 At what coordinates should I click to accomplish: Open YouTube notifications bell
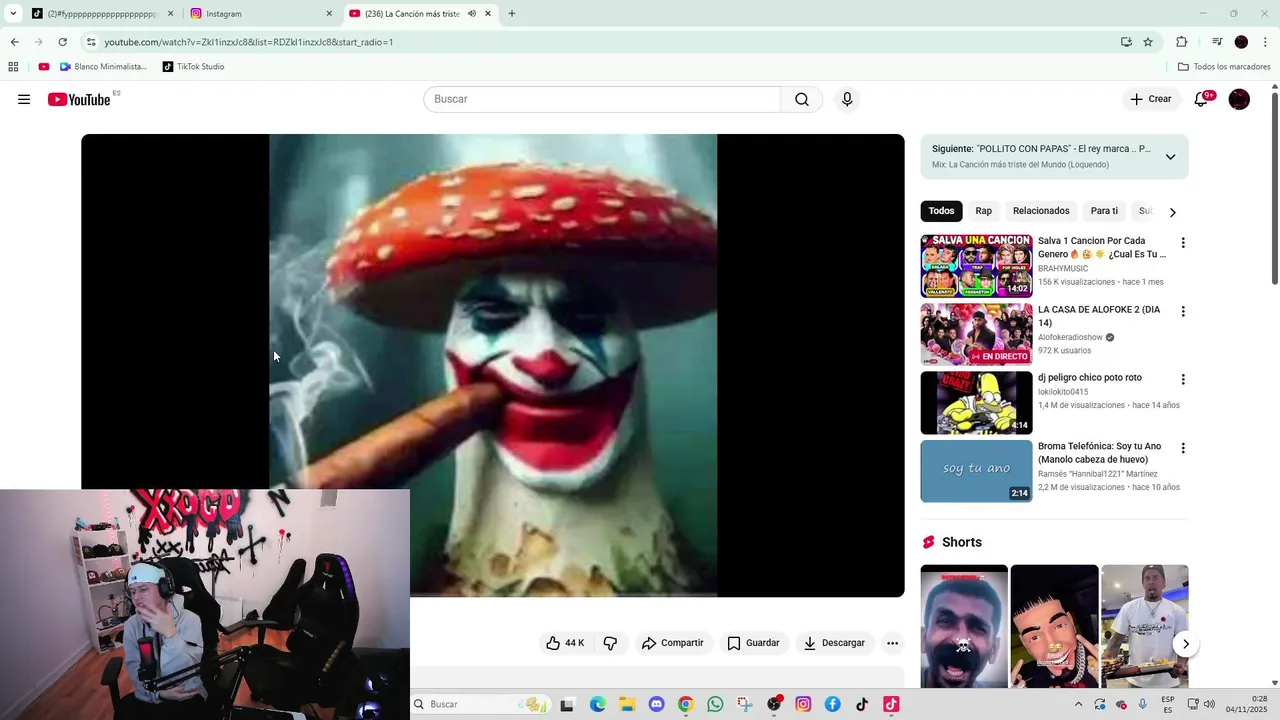(x=1201, y=99)
